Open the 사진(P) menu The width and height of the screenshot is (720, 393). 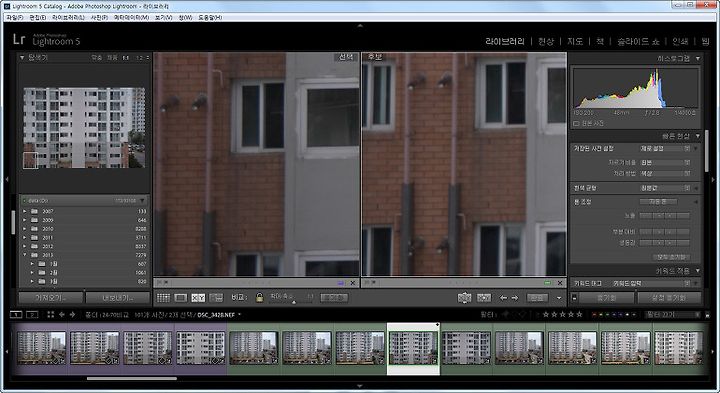tap(99, 17)
